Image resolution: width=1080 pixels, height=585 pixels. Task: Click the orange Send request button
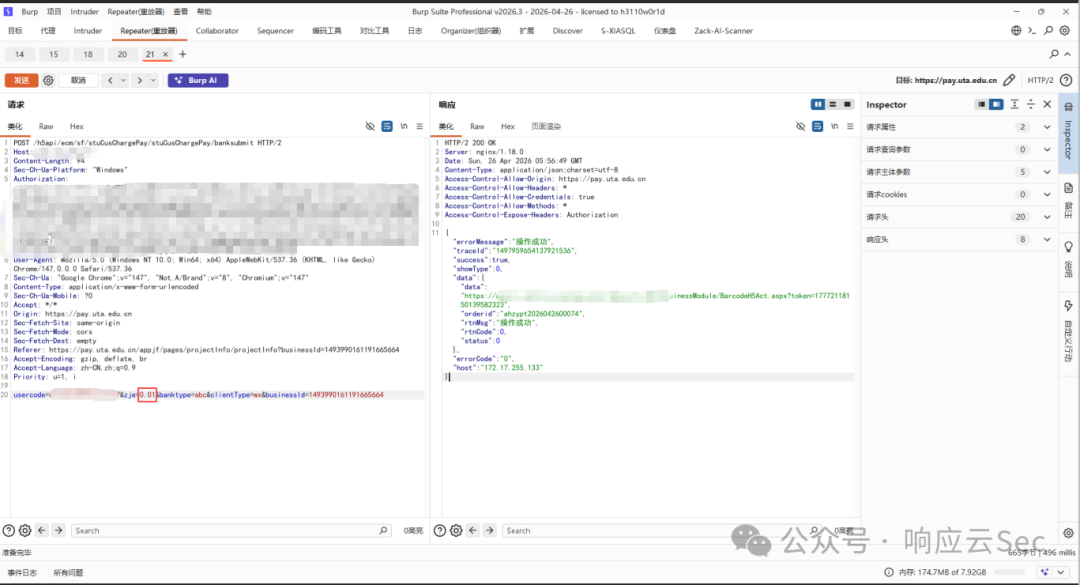point(21,81)
